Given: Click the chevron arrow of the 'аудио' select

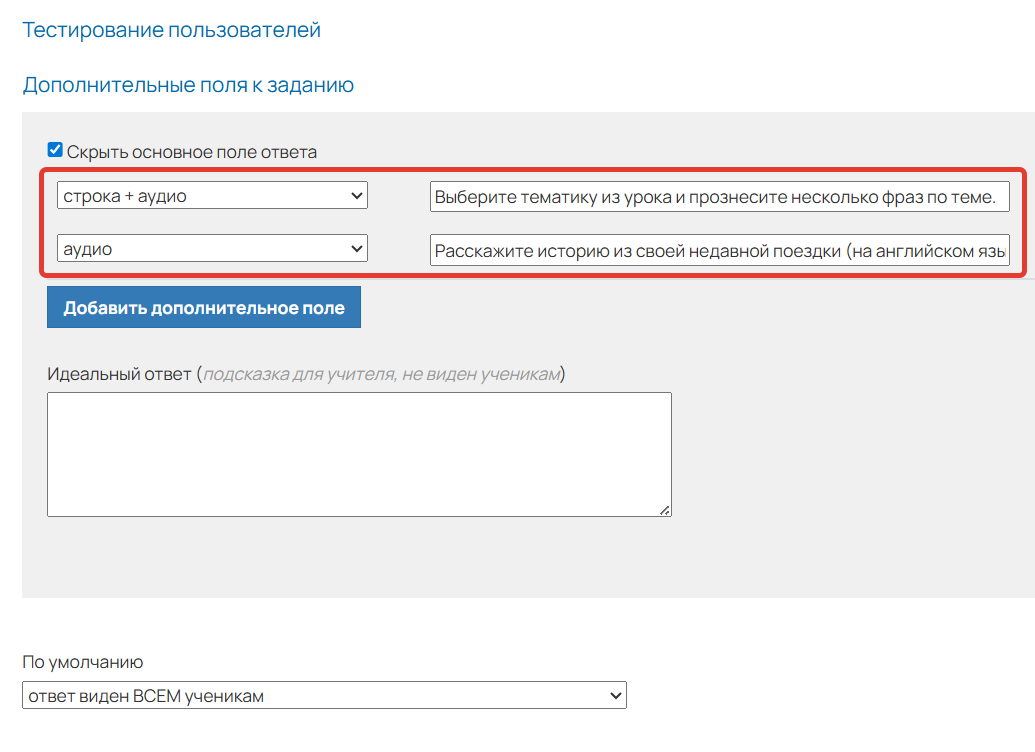Looking at the screenshot, I should click(358, 249).
